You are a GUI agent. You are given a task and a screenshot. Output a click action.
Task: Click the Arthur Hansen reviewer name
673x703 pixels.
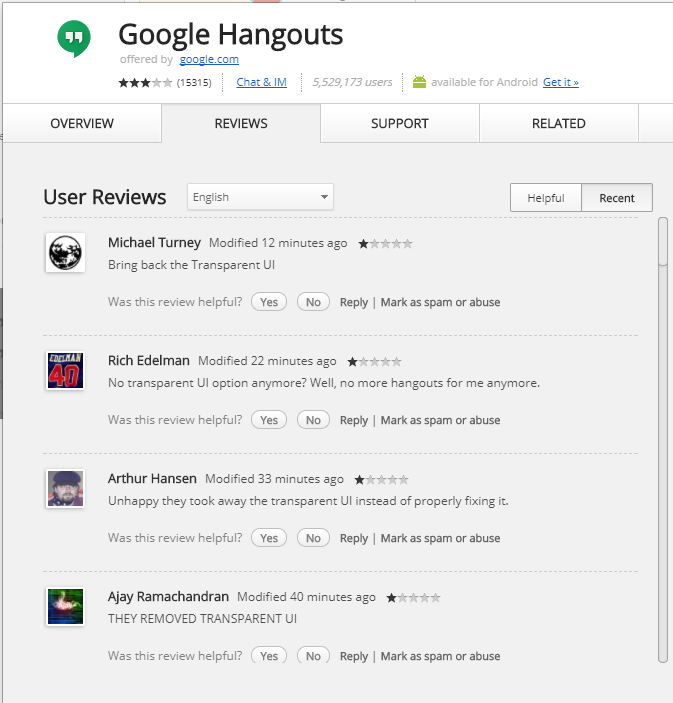click(x=152, y=478)
